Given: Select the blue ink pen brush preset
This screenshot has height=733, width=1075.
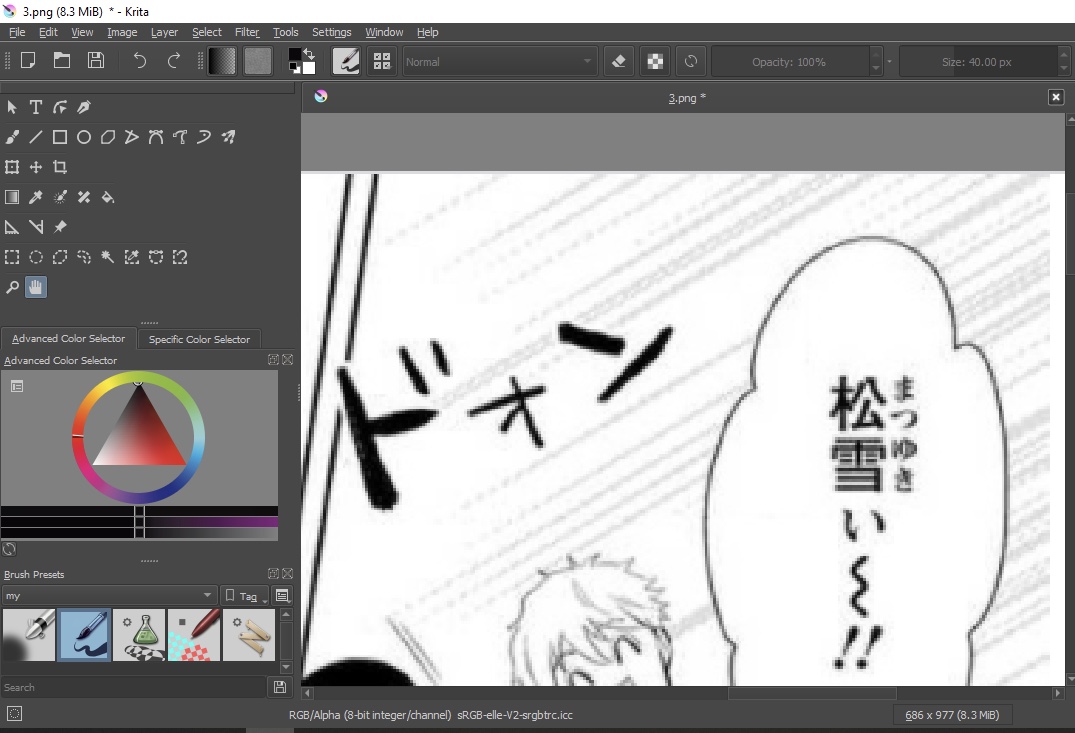Looking at the screenshot, I should click(84, 635).
